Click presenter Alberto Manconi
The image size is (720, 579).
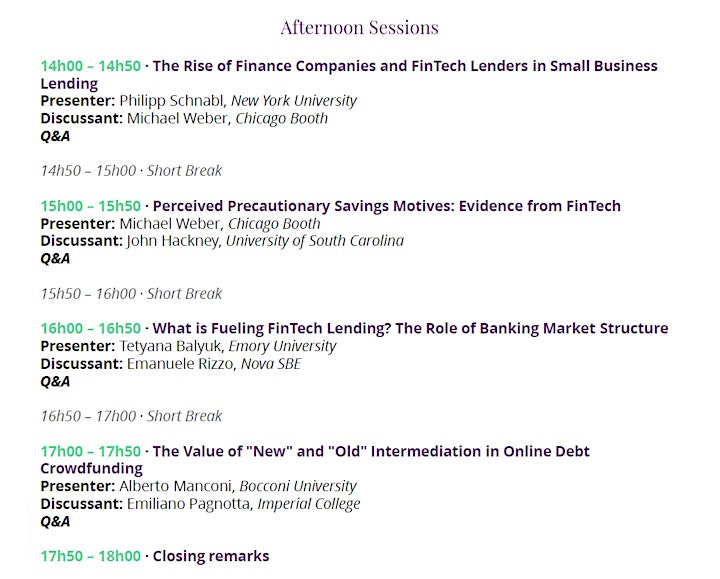(176, 486)
